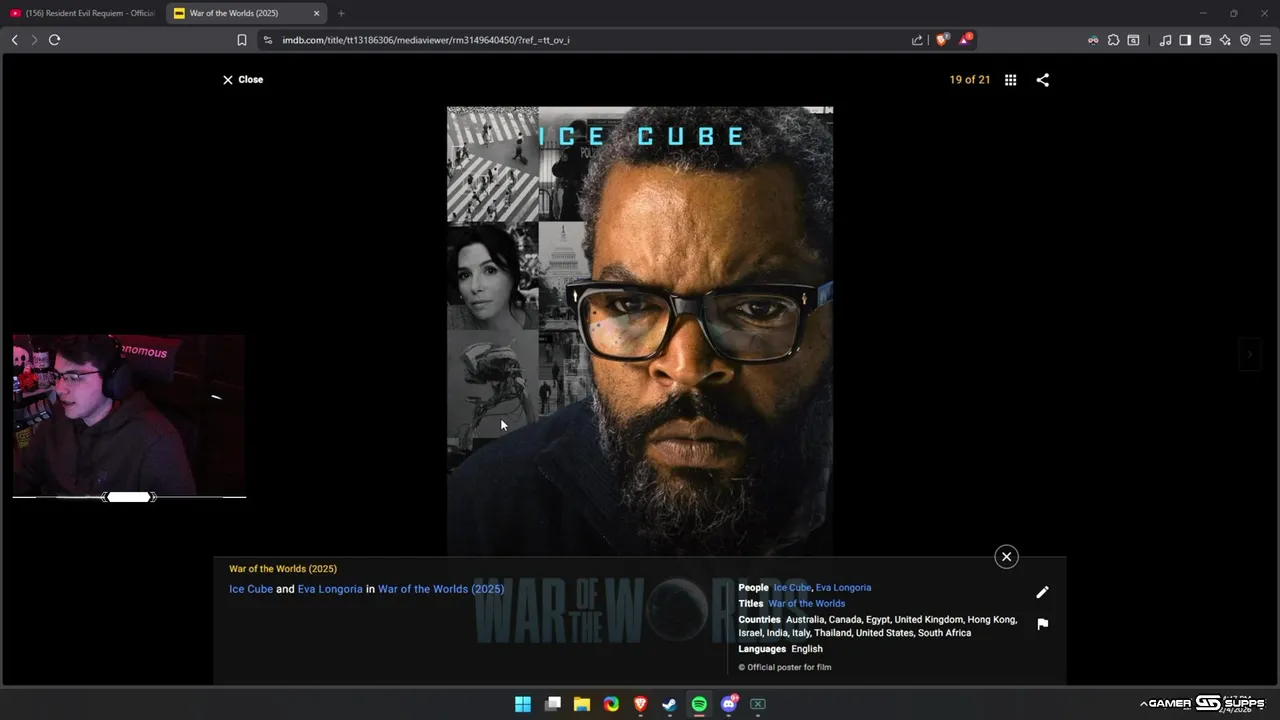Screen dimensions: 1280x720
Task: Open Leo AI sparkle icon
Action: point(1225,40)
